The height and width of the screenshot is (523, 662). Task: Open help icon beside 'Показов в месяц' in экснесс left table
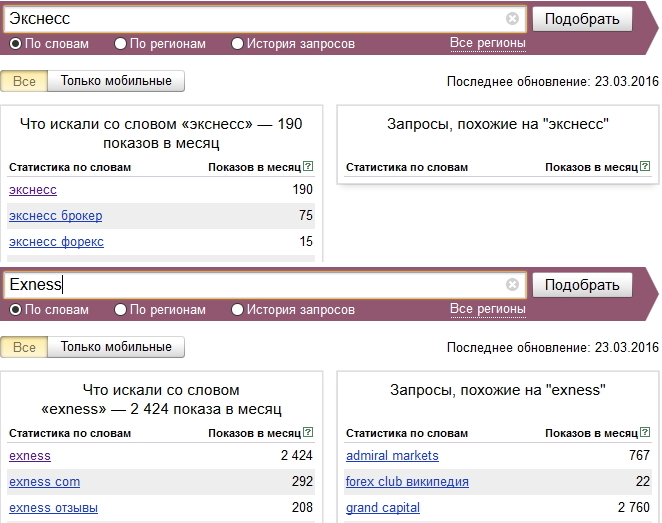click(x=308, y=166)
